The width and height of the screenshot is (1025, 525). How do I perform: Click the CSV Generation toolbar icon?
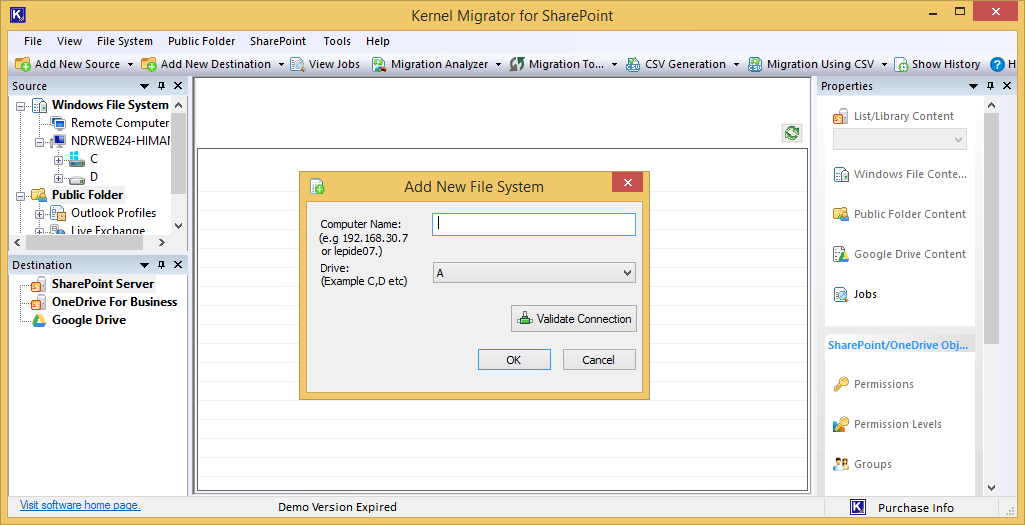(x=633, y=64)
